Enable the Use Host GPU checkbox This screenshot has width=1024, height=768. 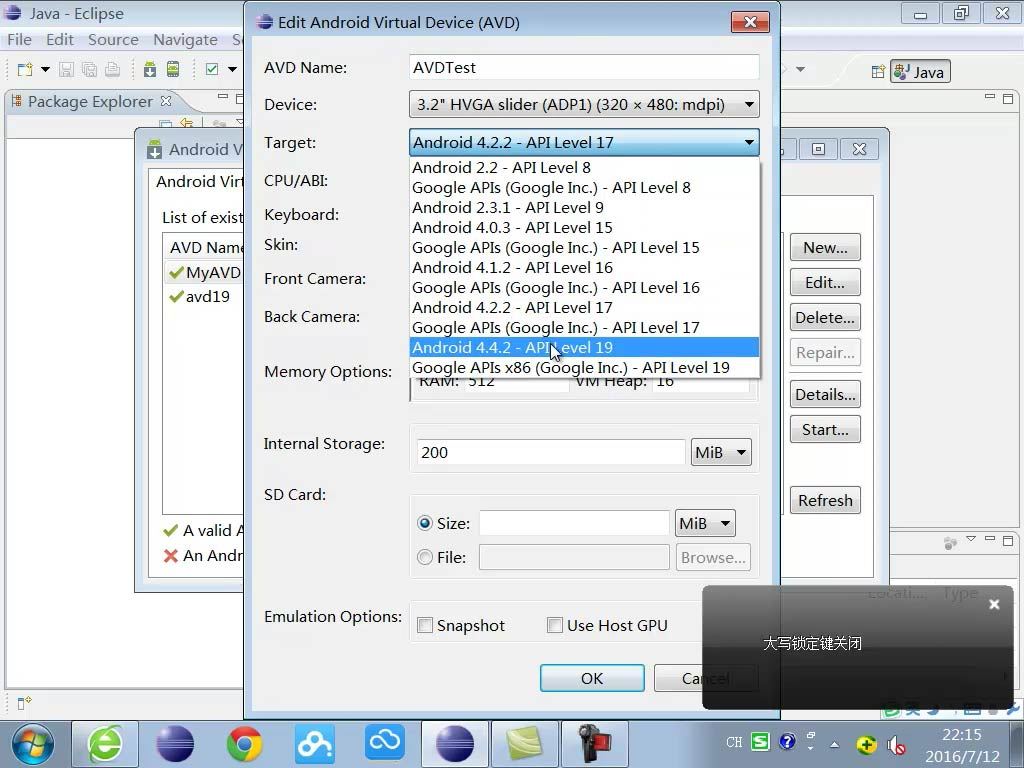point(554,625)
